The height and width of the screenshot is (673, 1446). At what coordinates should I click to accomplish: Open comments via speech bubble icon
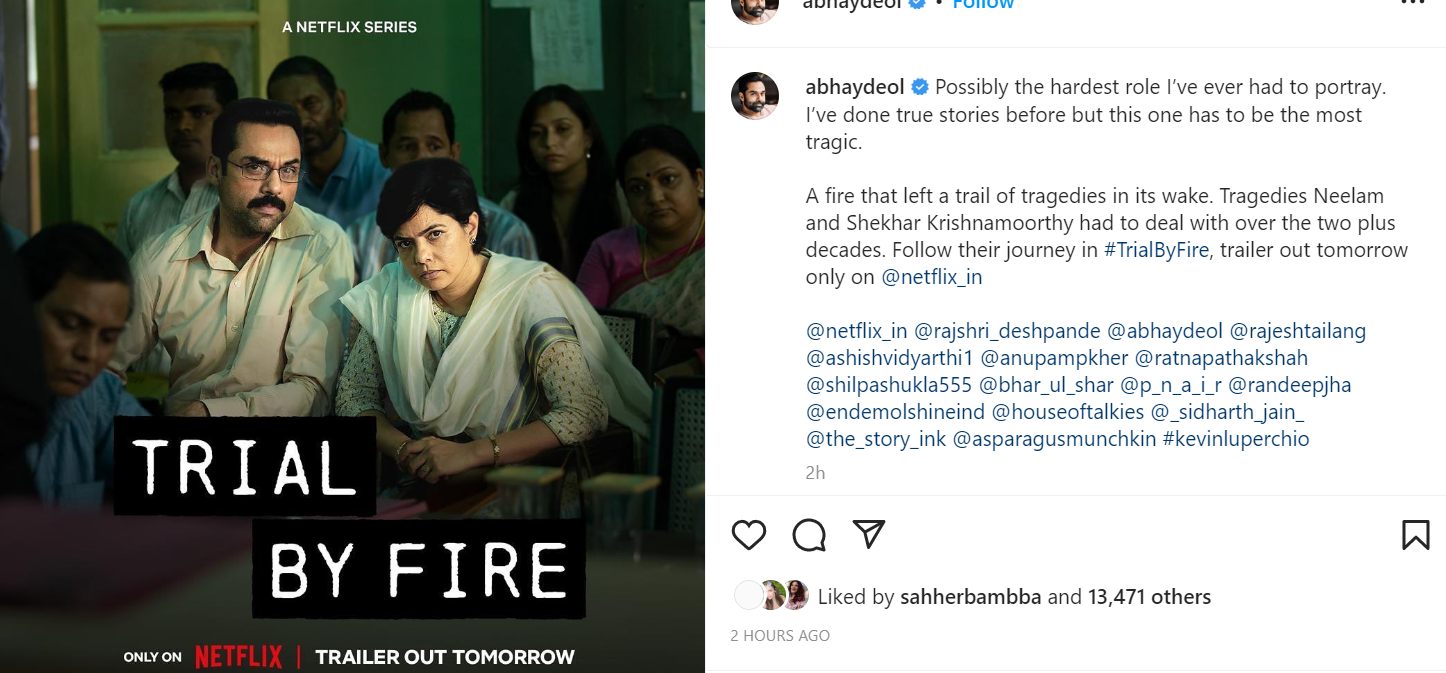(x=809, y=535)
